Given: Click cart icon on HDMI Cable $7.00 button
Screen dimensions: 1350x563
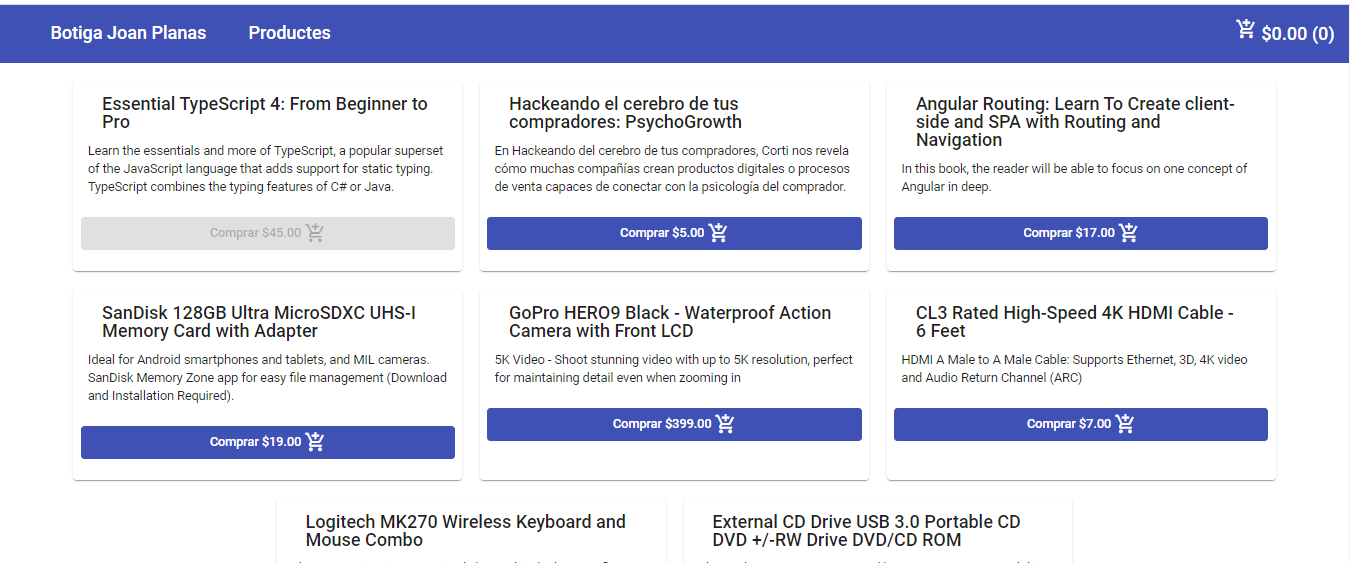Looking at the screenshot, I should 1125,424.
